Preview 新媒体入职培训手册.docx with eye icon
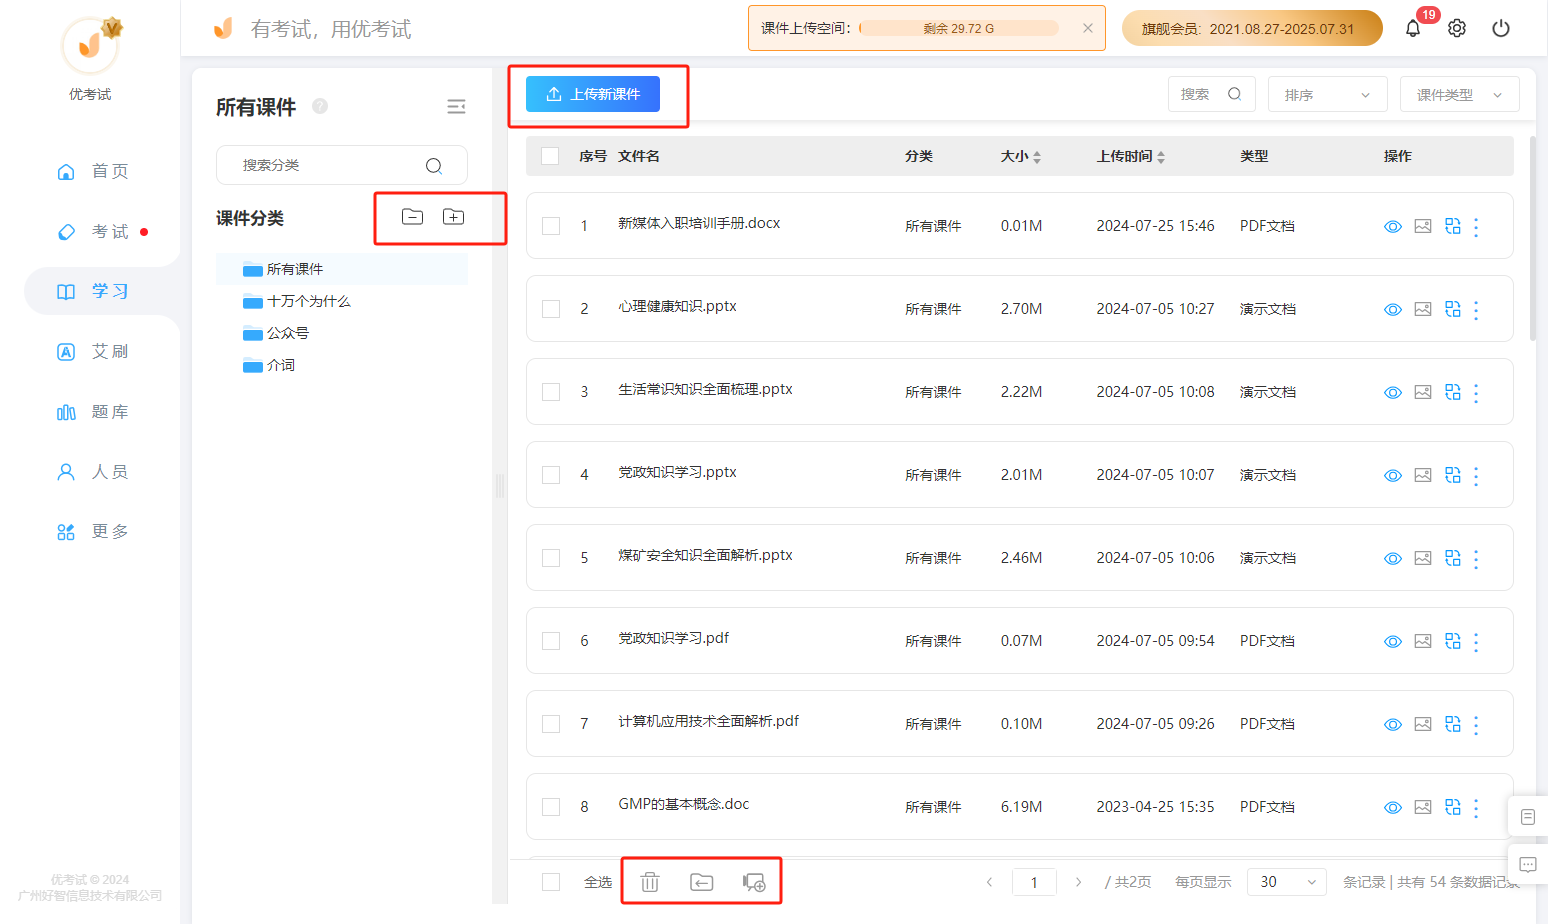 tap(1393, 227)
